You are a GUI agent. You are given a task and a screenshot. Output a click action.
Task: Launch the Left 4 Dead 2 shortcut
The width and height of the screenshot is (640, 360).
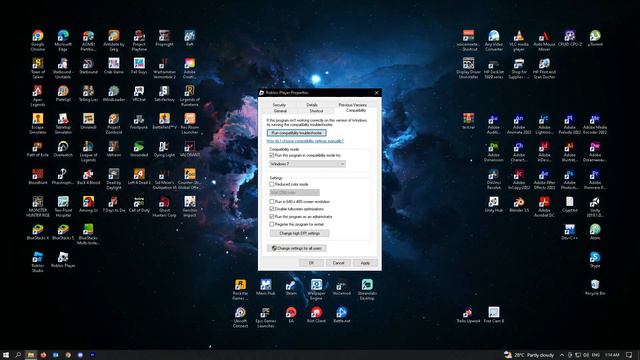139,176
